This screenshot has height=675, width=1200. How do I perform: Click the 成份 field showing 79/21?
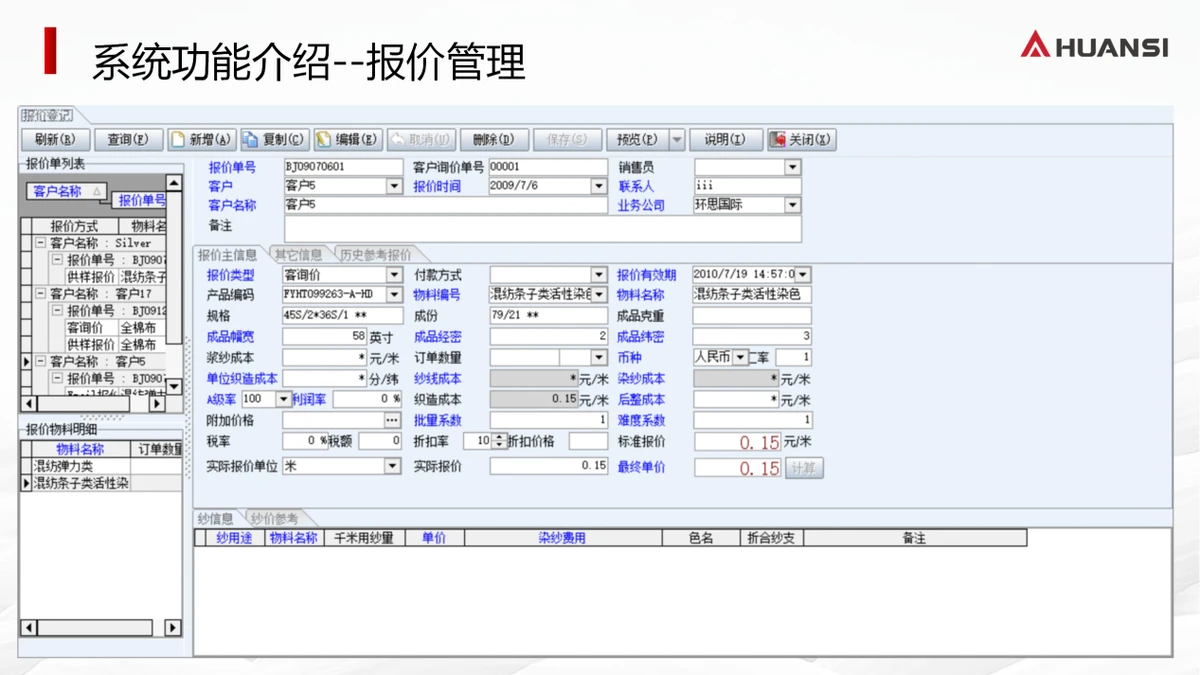click(548, 316)
